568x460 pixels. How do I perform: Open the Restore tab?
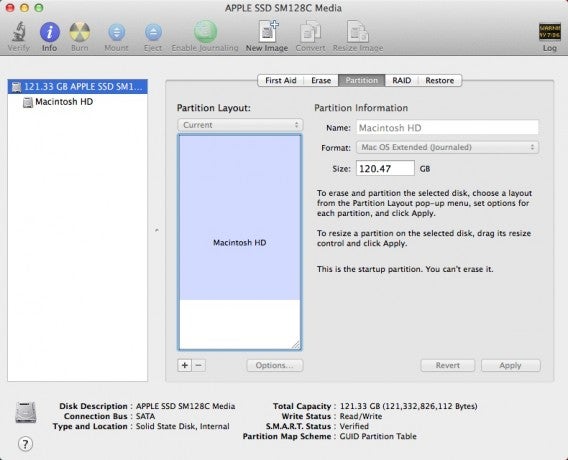pos(440,80)
